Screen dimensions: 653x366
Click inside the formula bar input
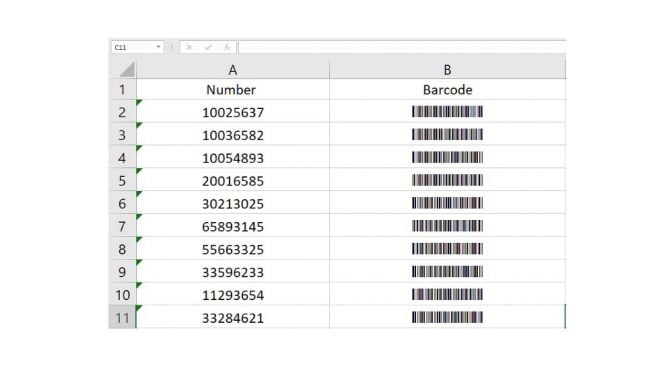point(402,47)
